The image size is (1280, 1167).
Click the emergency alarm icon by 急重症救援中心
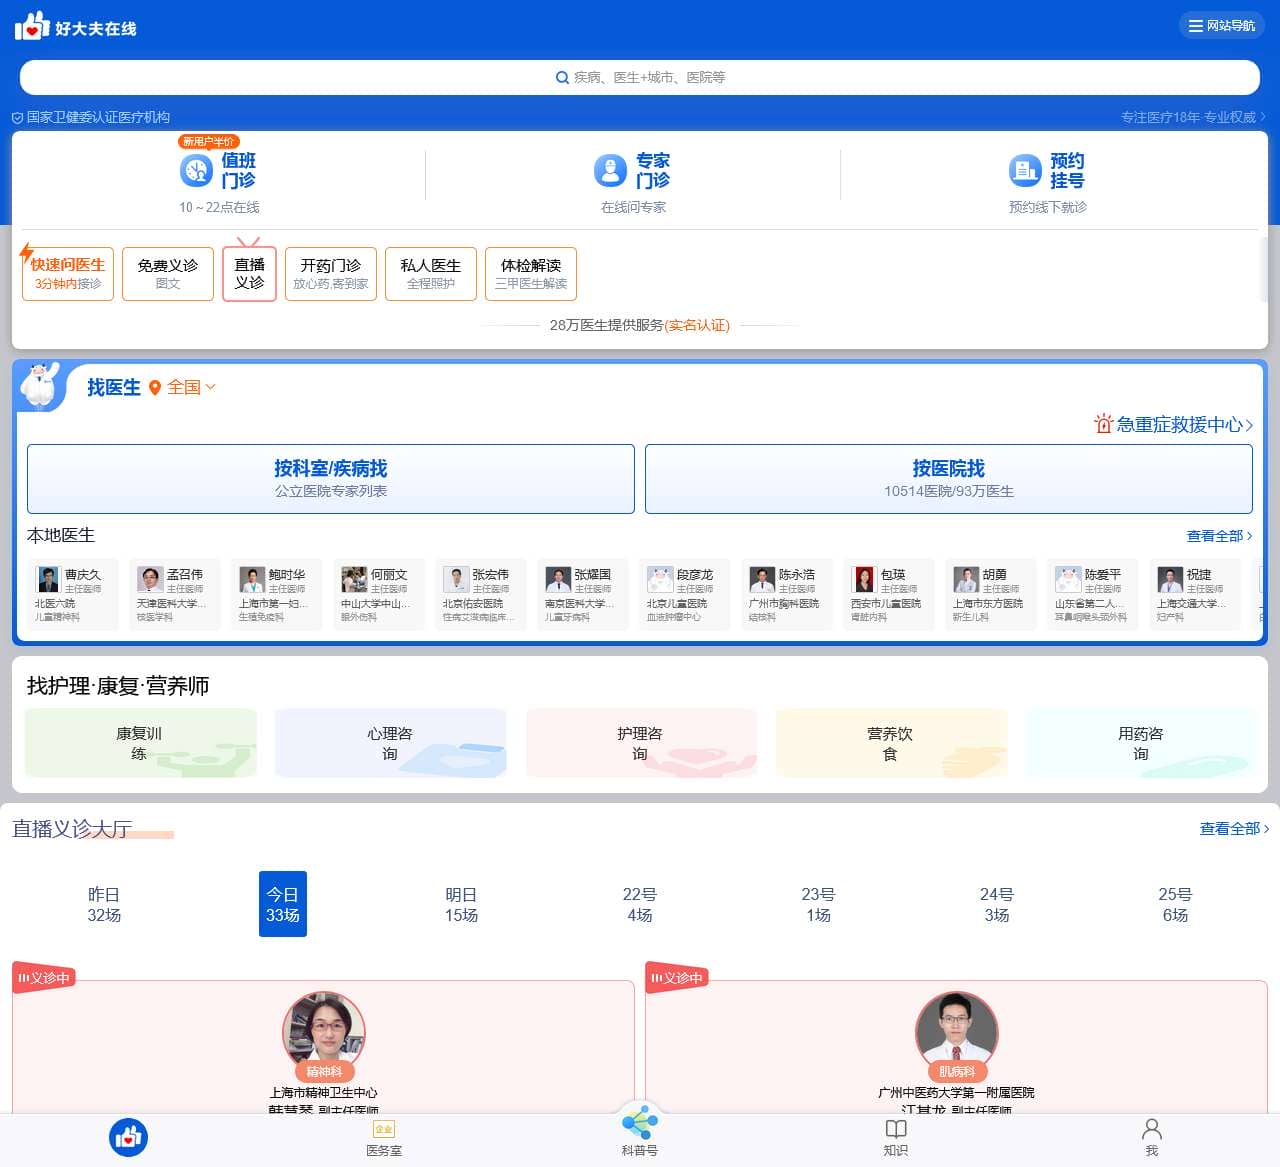coord(1103,424)
